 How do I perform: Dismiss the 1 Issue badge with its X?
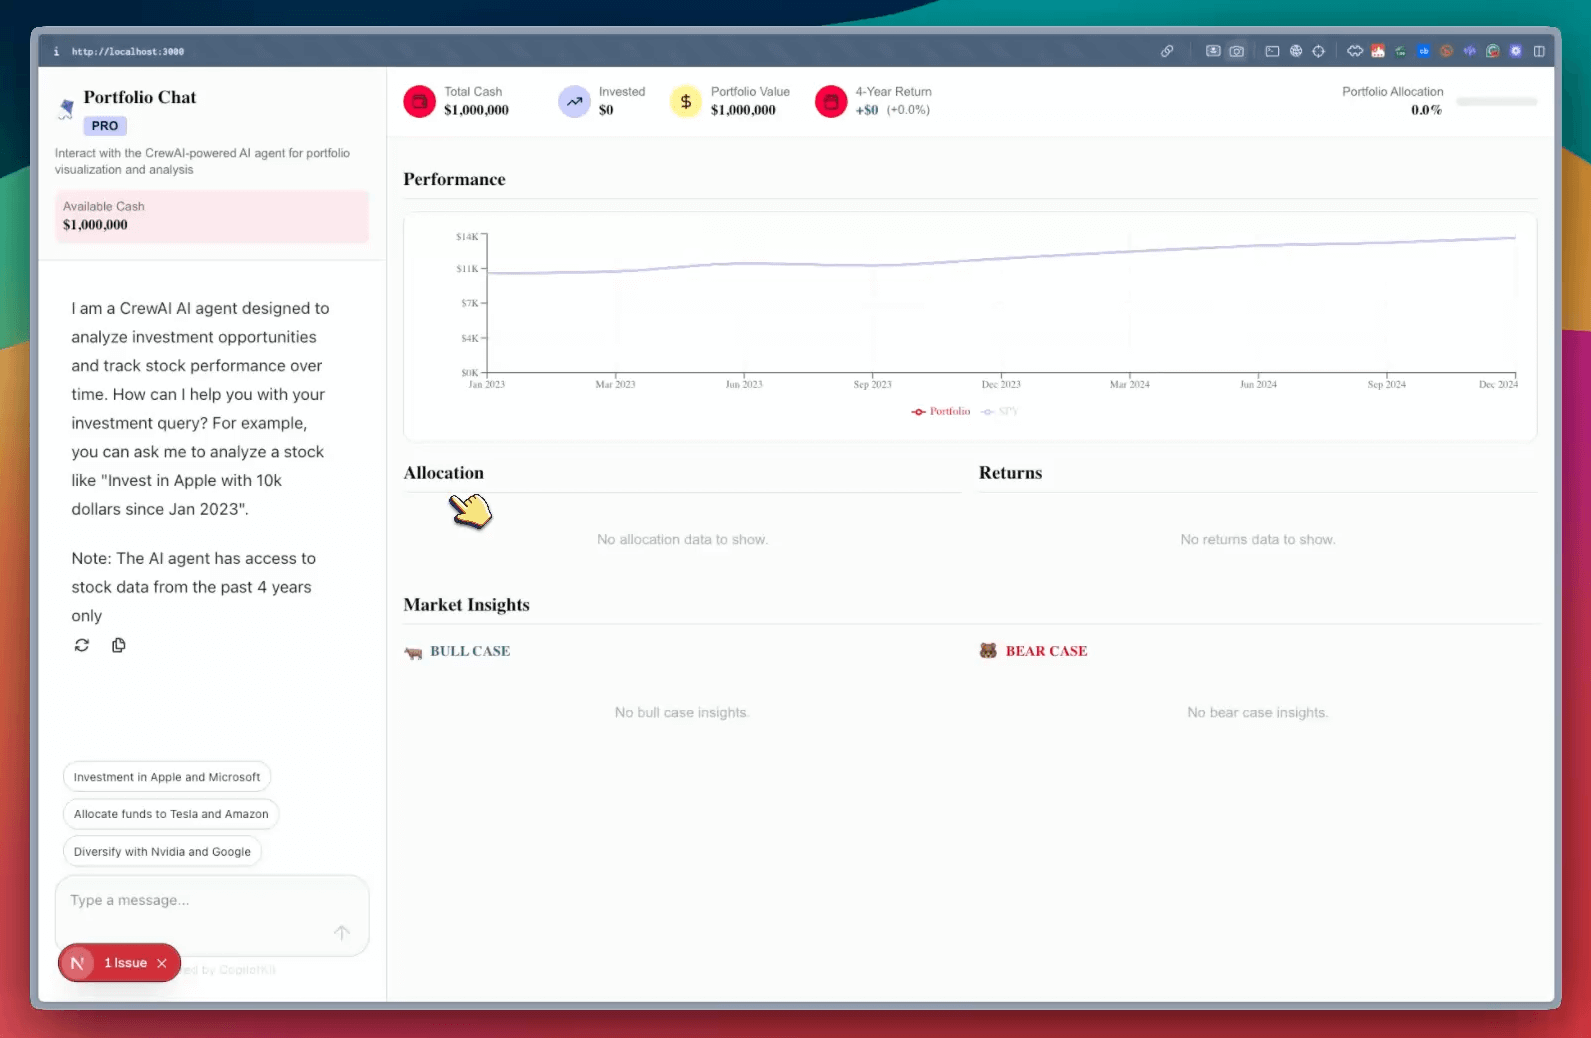click(x=162, y=963)
